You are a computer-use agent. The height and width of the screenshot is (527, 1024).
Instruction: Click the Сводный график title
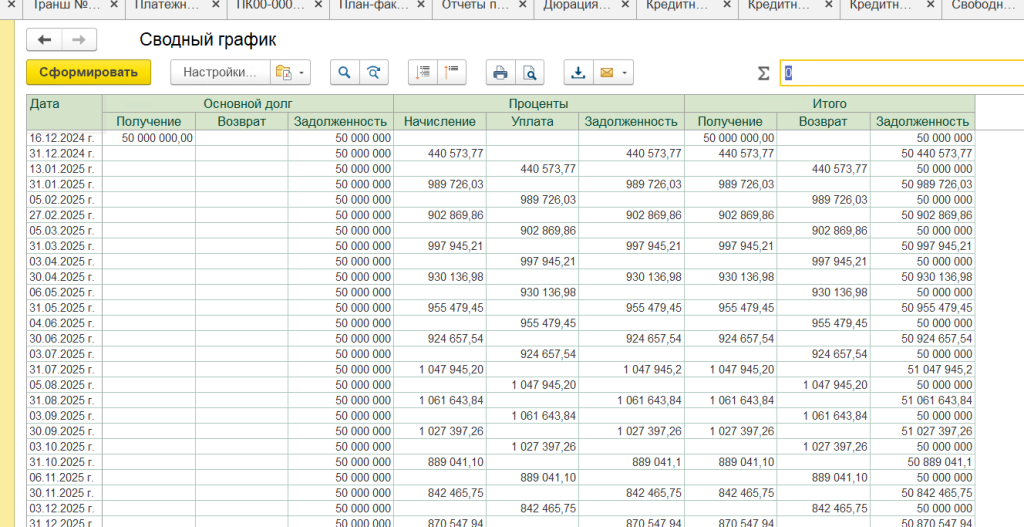[x=208, y=40]
